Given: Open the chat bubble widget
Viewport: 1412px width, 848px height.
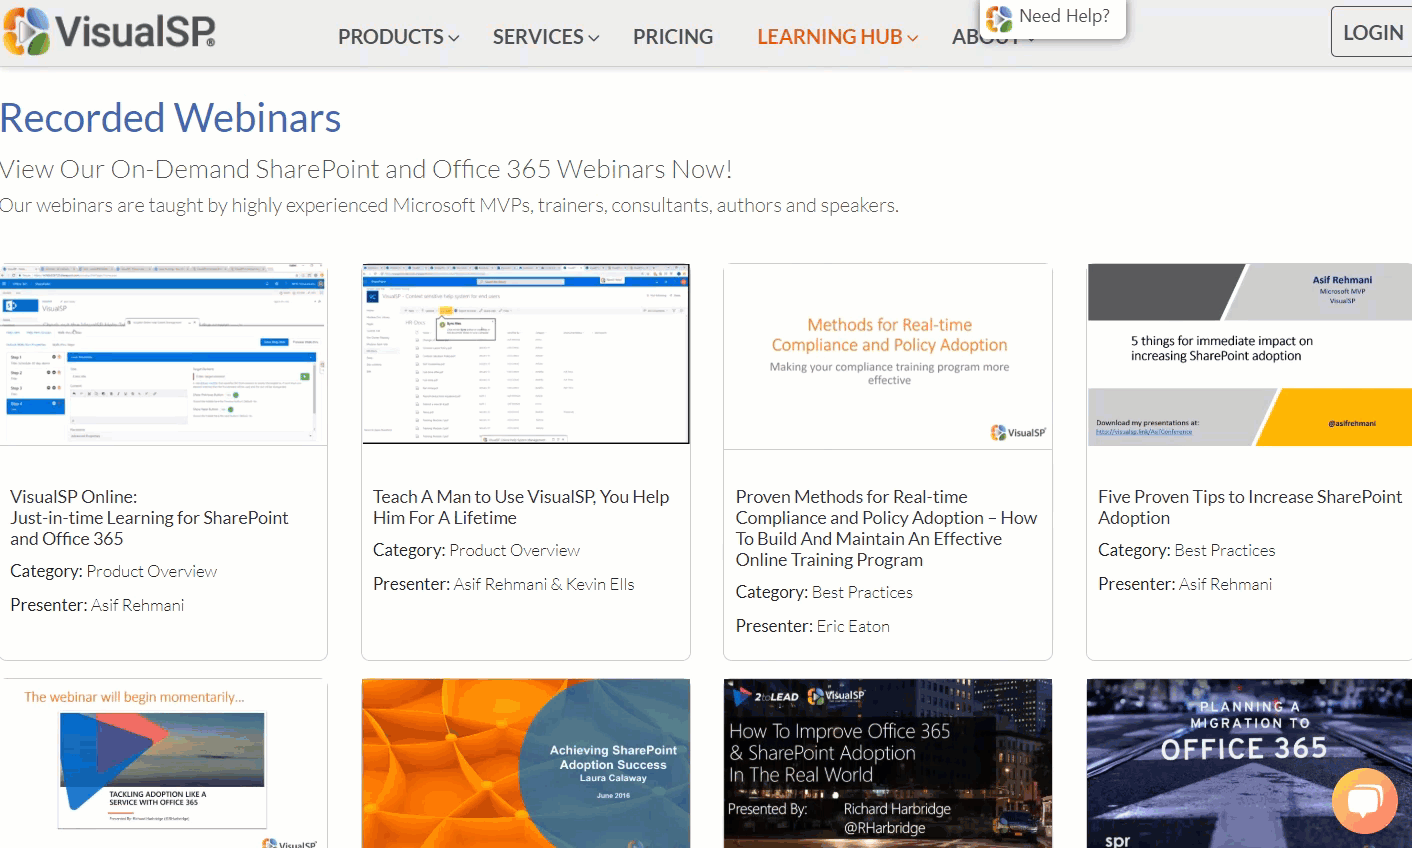Looking at the screenshot, I should coord(1365,801).
